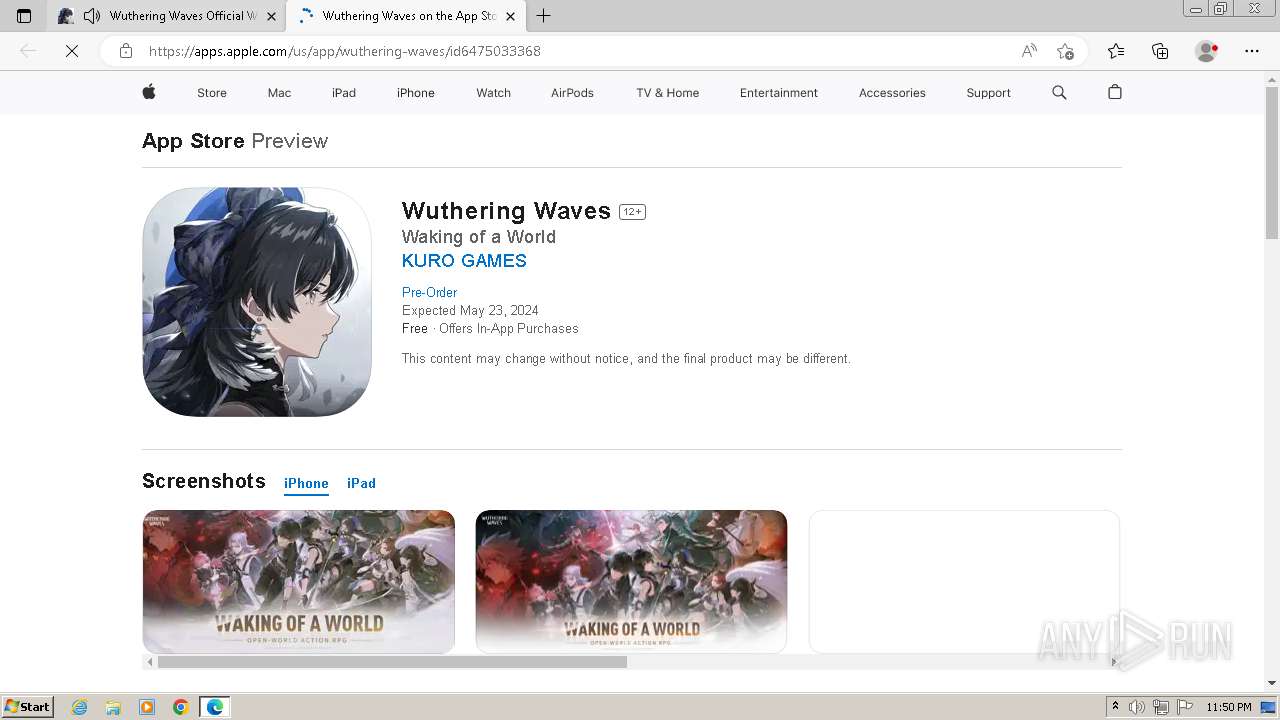This screenshot has height=720, width=1280.
Task: Click the address bar URL
Action: 345,51
